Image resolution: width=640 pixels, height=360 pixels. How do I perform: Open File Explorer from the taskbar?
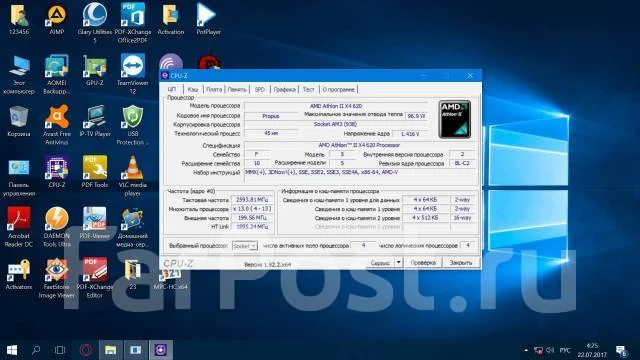pyautogui.click(x=111, y=350)
